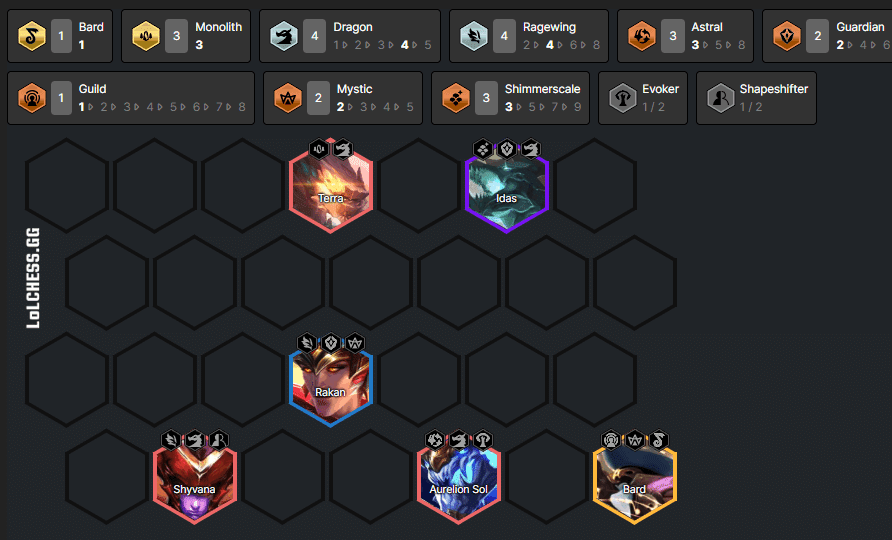Select the Guild trait icon

(x=32, y=98)
